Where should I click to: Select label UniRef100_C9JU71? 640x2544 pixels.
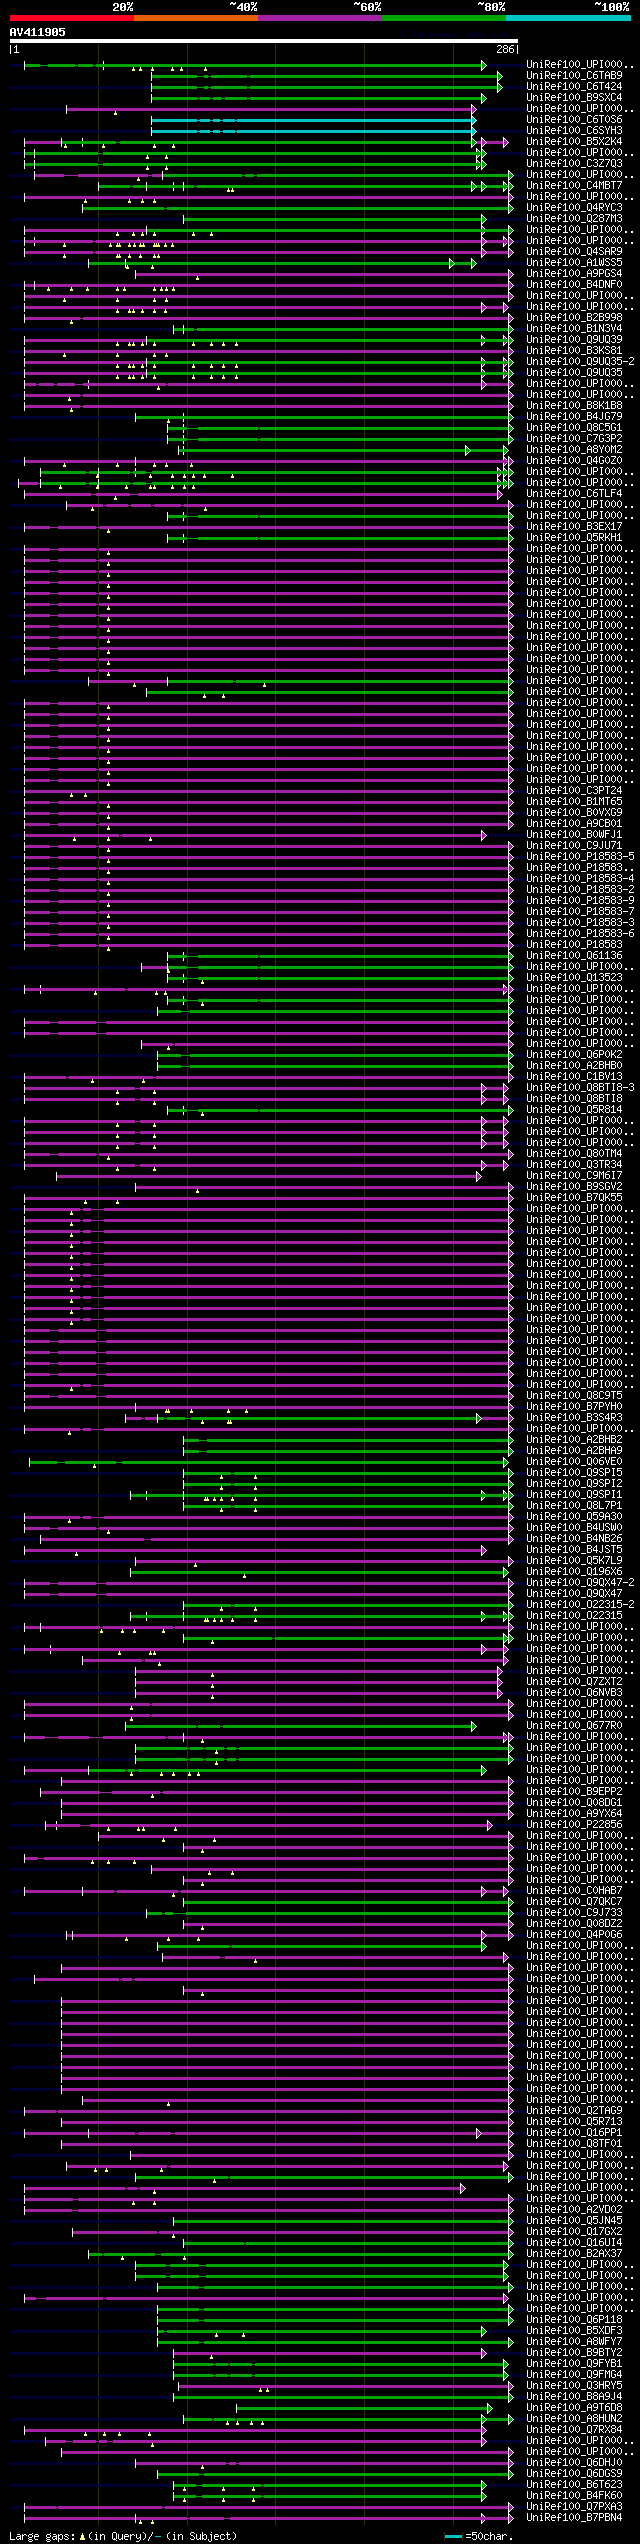pyautogui.click(x=574, y=845)
